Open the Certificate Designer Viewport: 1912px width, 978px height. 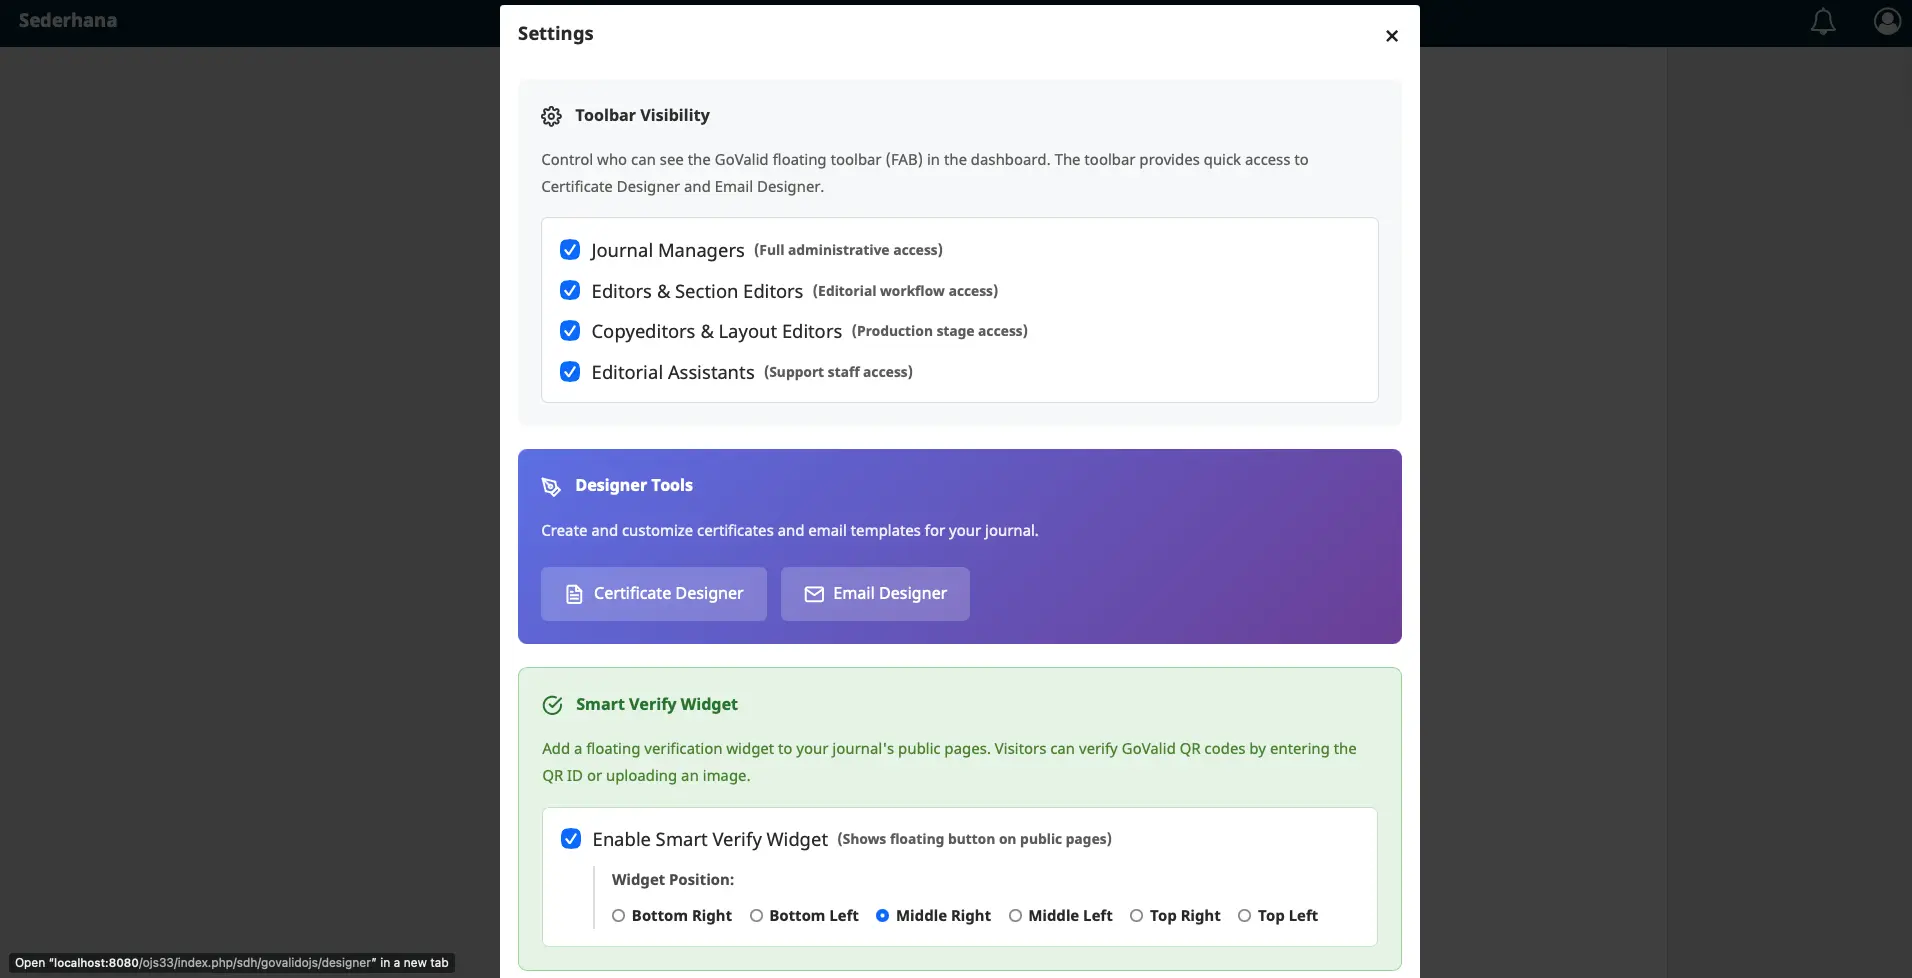click(x=654, y=594)
